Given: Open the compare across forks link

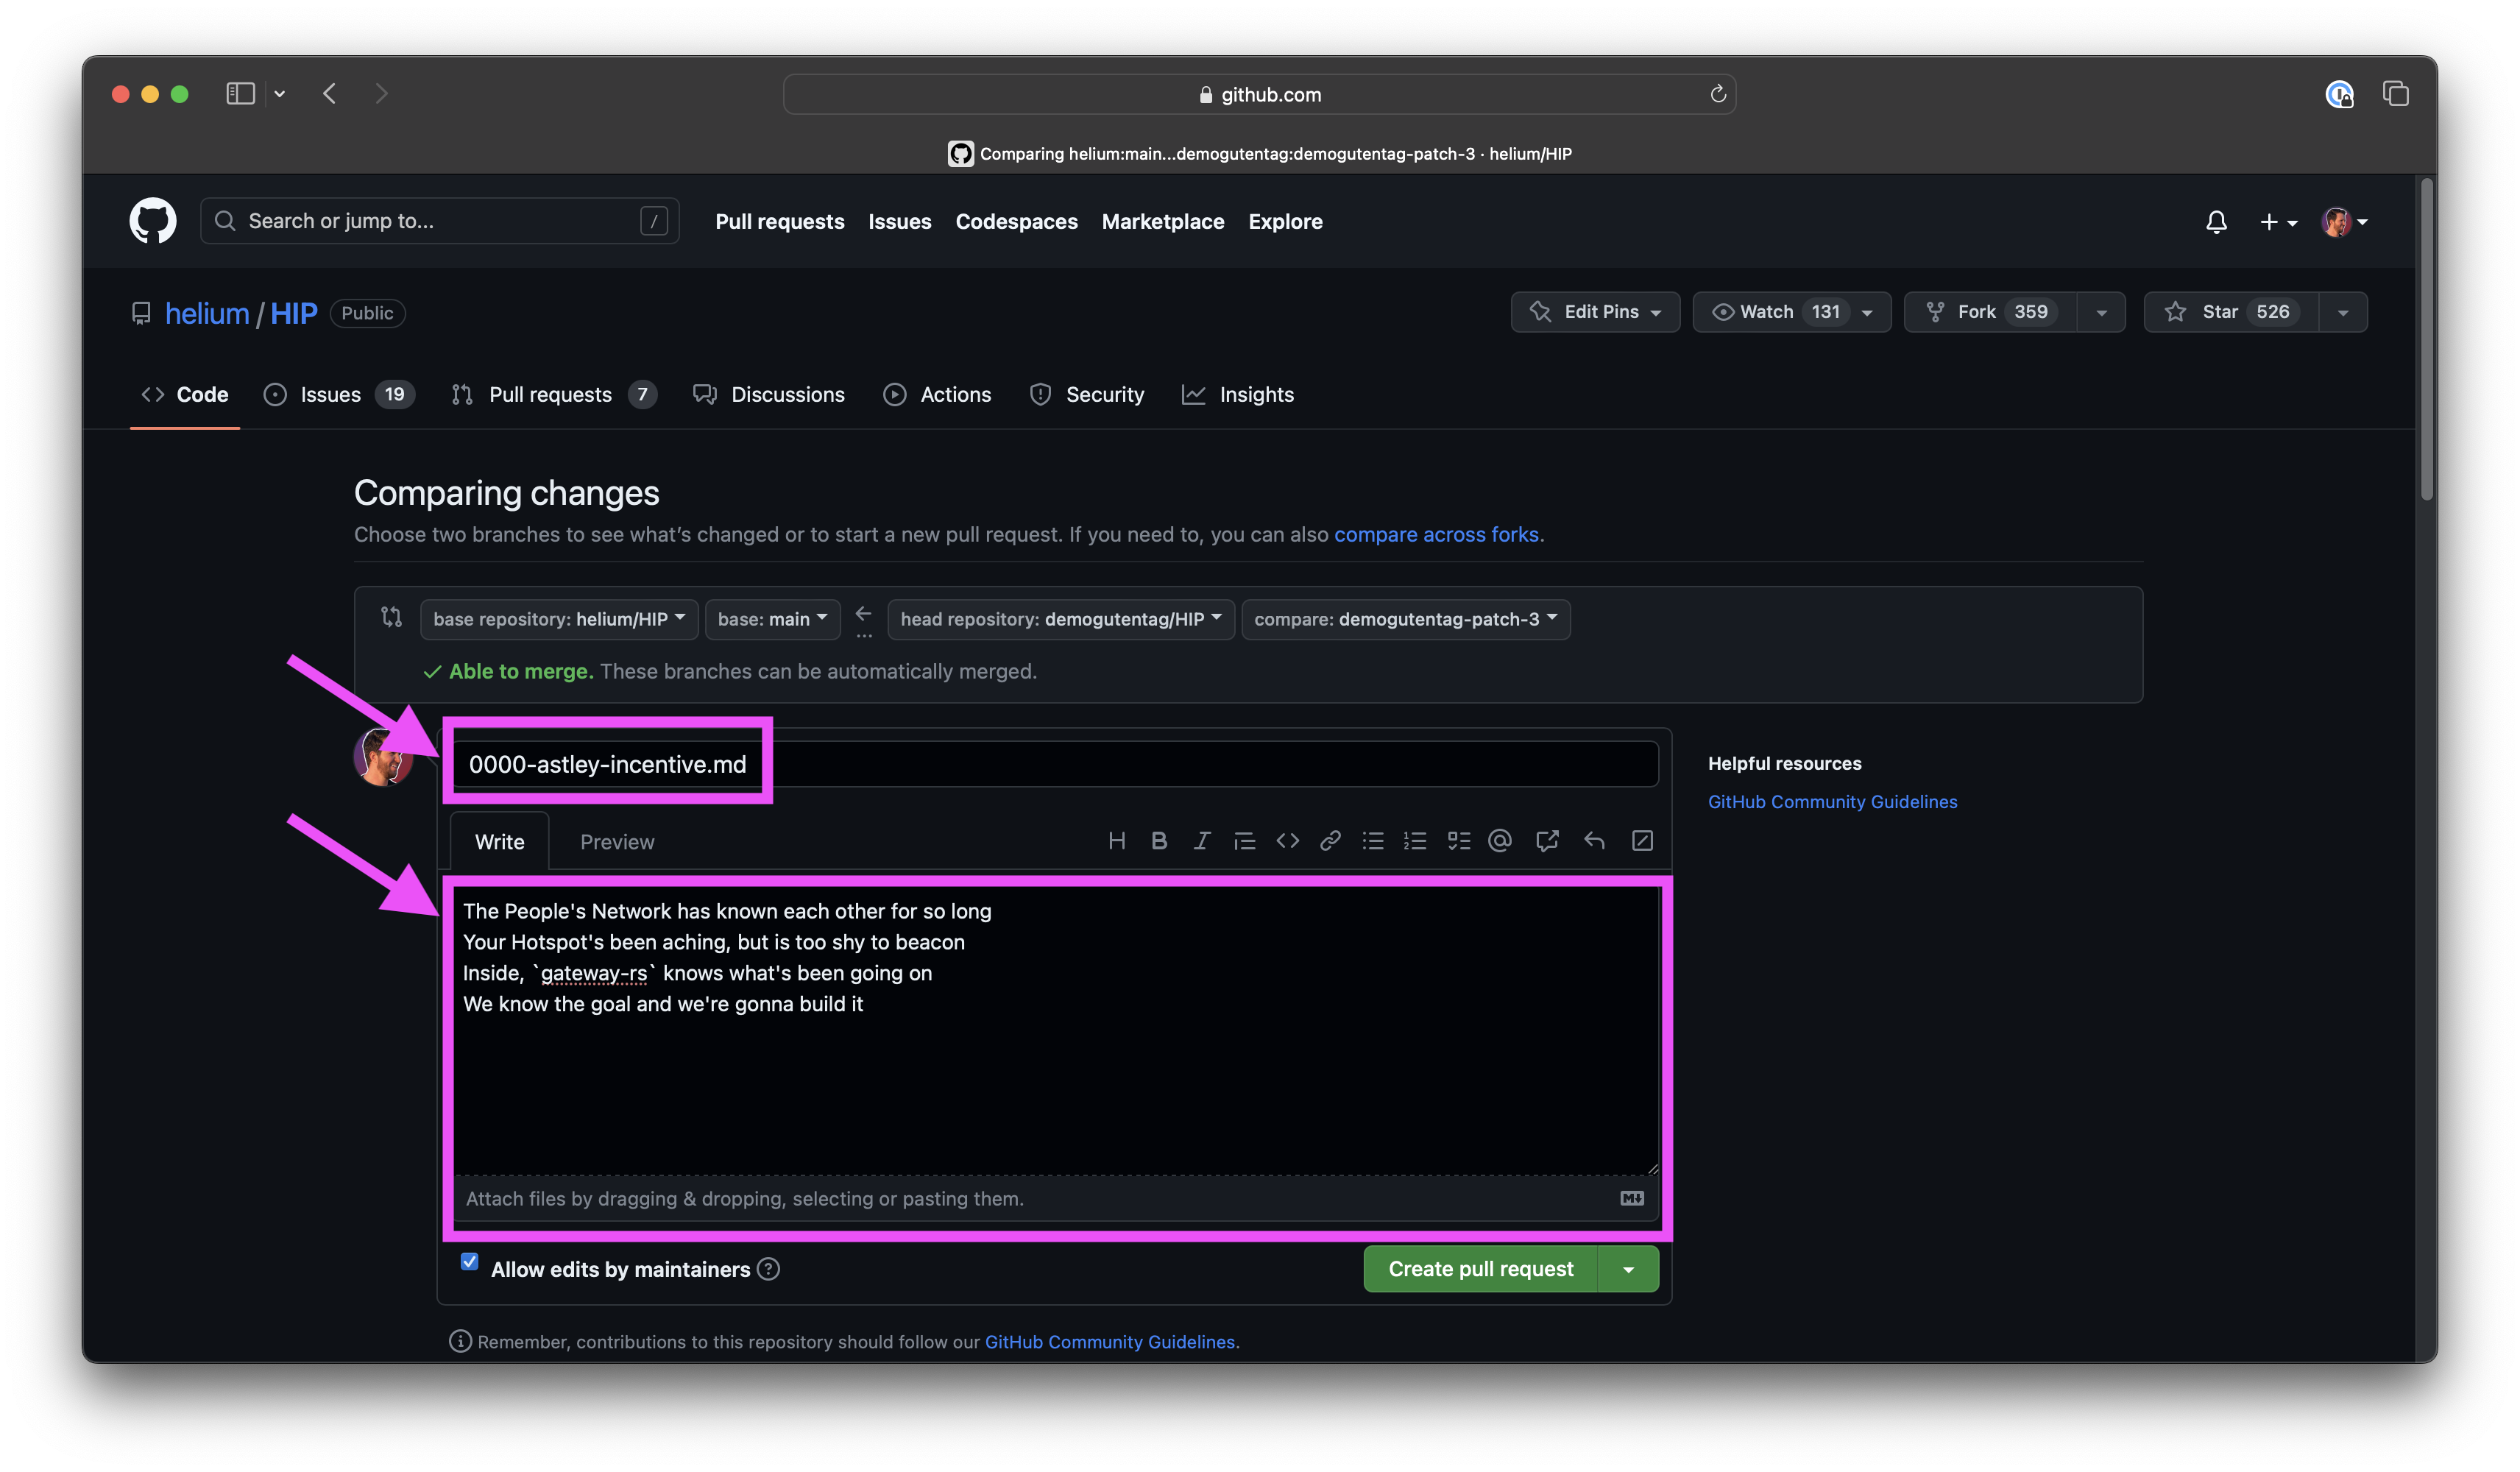Looking at the screenshot, I should 1436,535.
